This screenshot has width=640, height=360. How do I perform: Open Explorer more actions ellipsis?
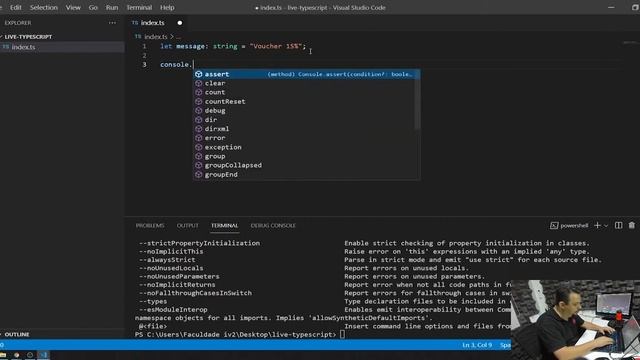[112, 23]
